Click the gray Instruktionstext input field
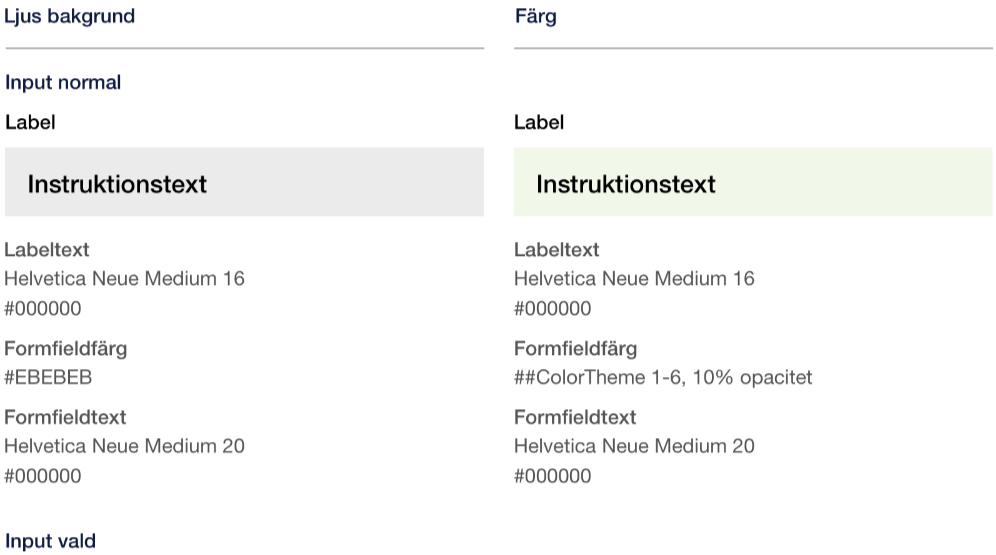Screen dimensions: 996x555 coord(245,182)
